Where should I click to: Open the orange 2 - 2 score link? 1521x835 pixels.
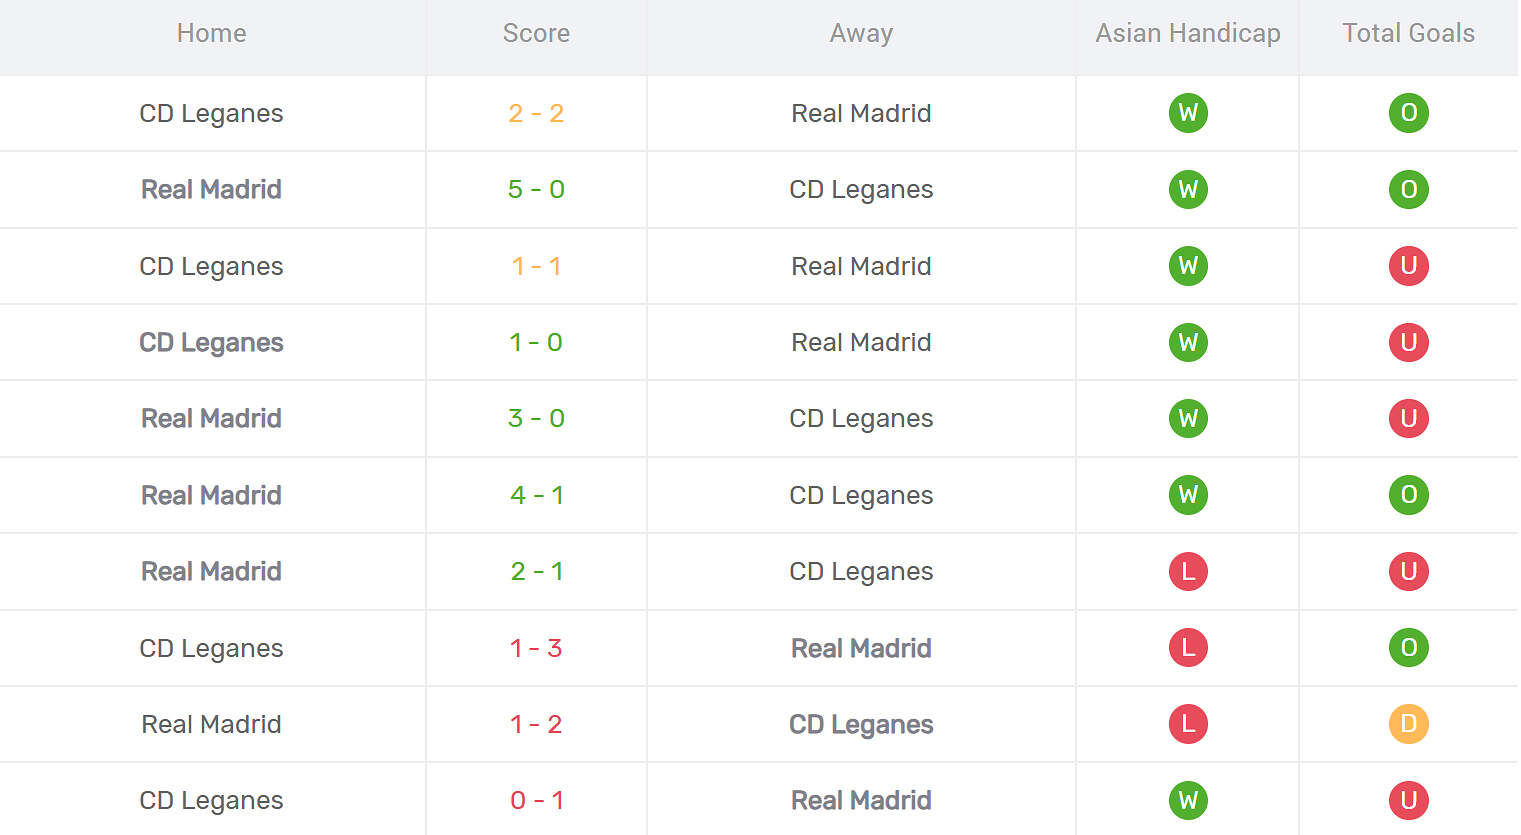[x=536, y=113]
